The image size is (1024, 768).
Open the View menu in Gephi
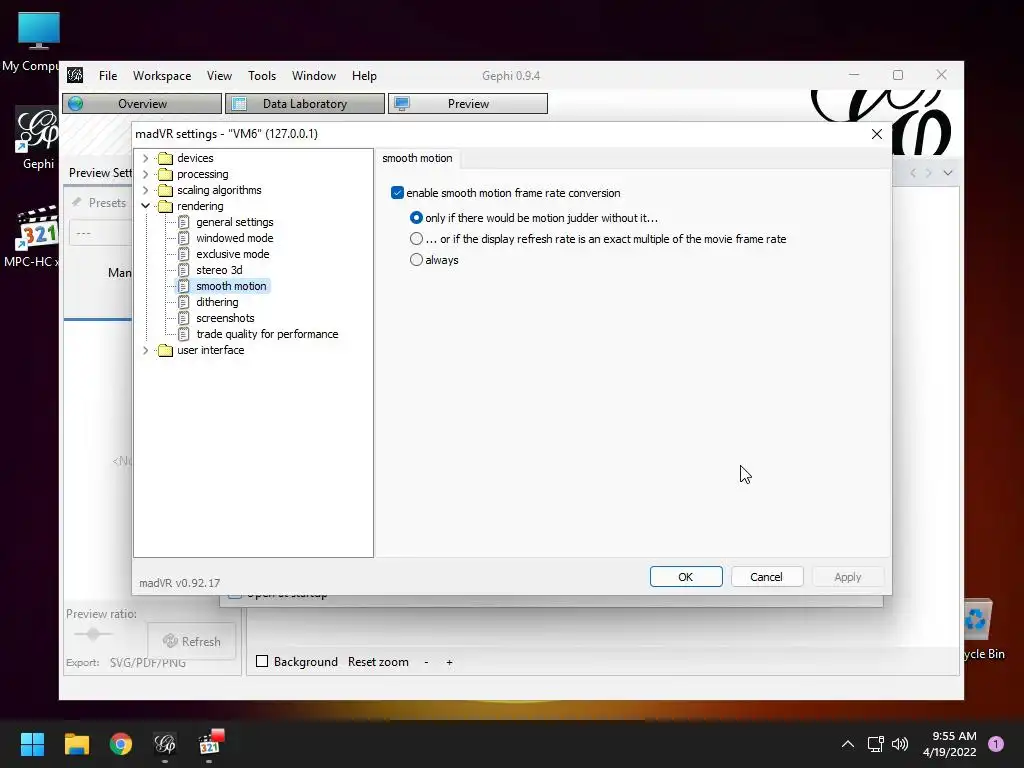[x=219, y=76]
